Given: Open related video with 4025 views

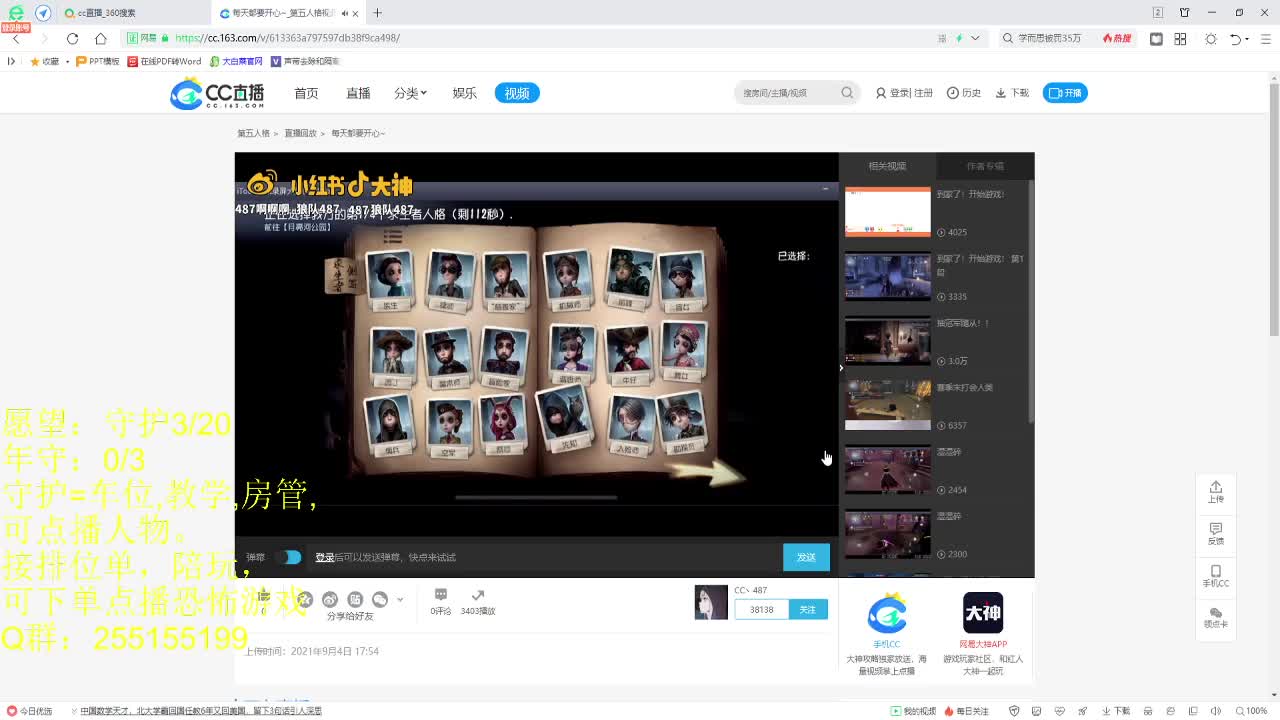Looking at the screenshot, I should [887, 211].
